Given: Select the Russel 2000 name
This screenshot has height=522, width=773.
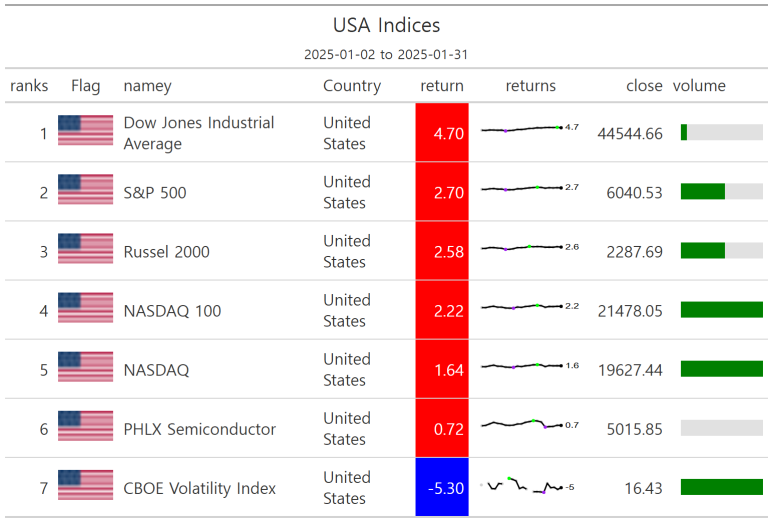Looking at the screenshot, I should click(x=167, y=251).
